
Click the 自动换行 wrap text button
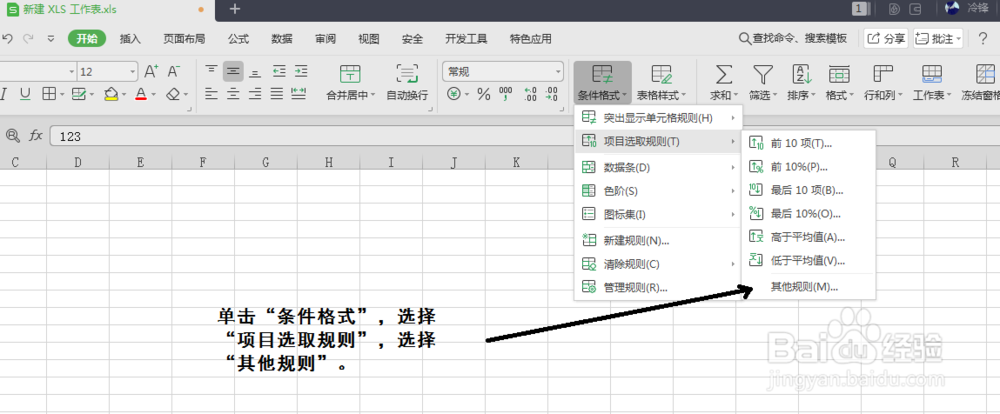407,82
